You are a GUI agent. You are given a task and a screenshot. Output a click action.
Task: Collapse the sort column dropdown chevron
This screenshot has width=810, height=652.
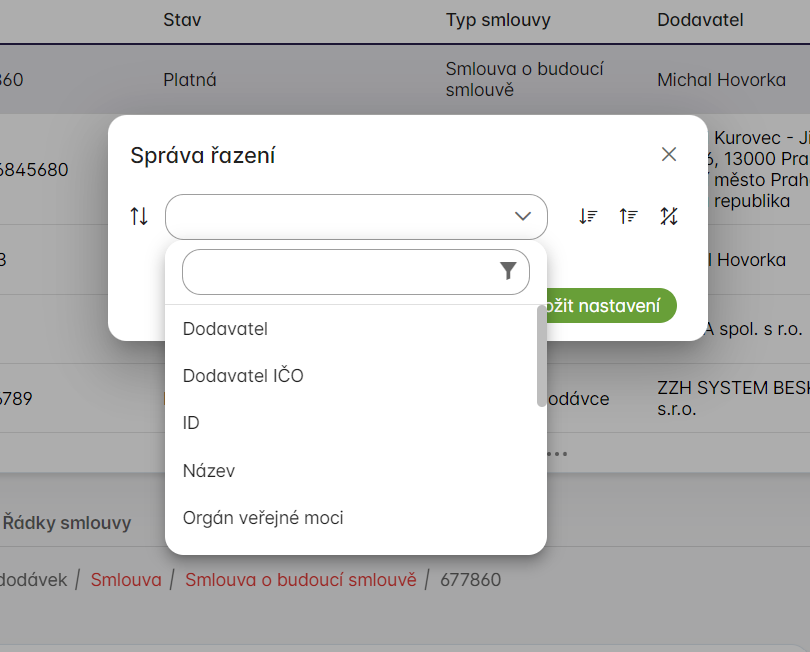pyautogui.click(x=523, y=216)
